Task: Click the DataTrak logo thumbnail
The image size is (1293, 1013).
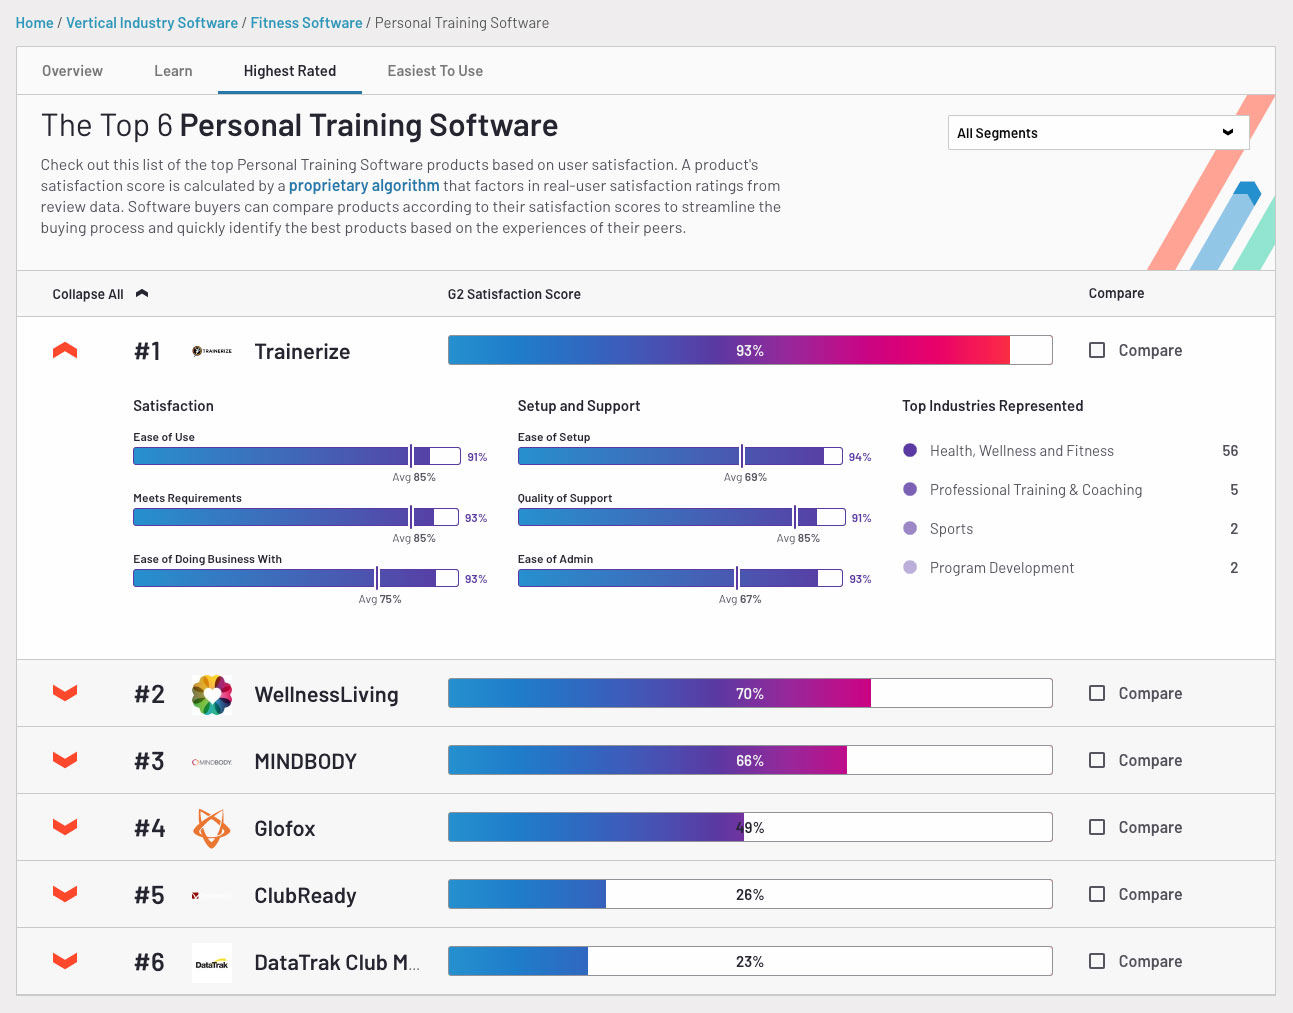Action: point(212,963)
